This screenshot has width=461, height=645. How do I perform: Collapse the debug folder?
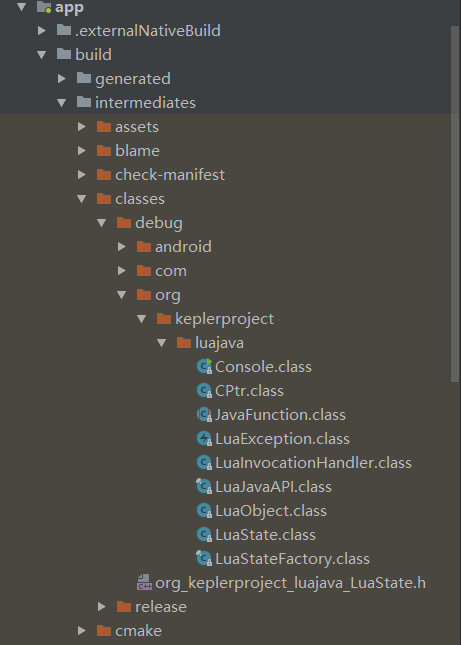tap(102, 223)
